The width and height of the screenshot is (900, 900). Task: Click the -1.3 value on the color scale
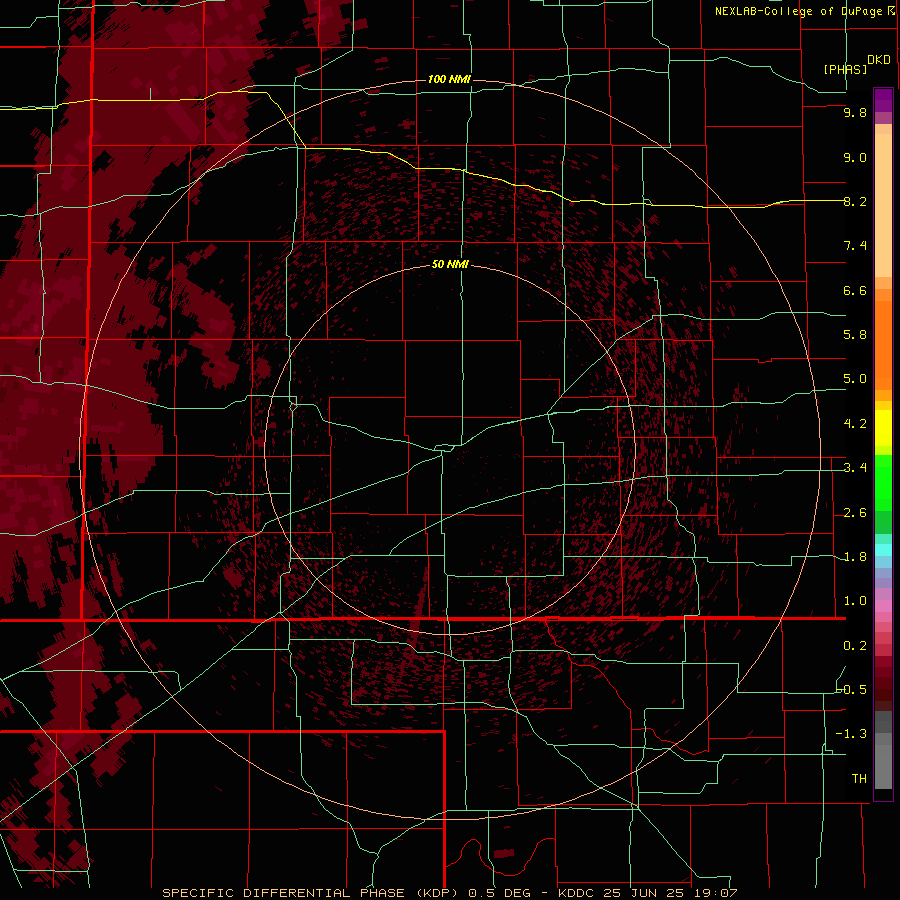(x=851, y=734)
